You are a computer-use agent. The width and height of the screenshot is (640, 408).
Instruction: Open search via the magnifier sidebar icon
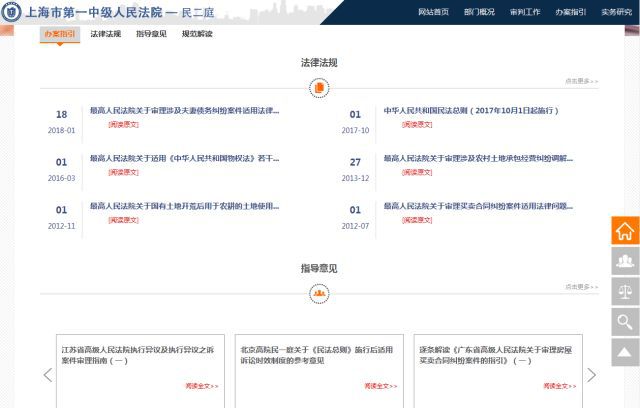625,321
